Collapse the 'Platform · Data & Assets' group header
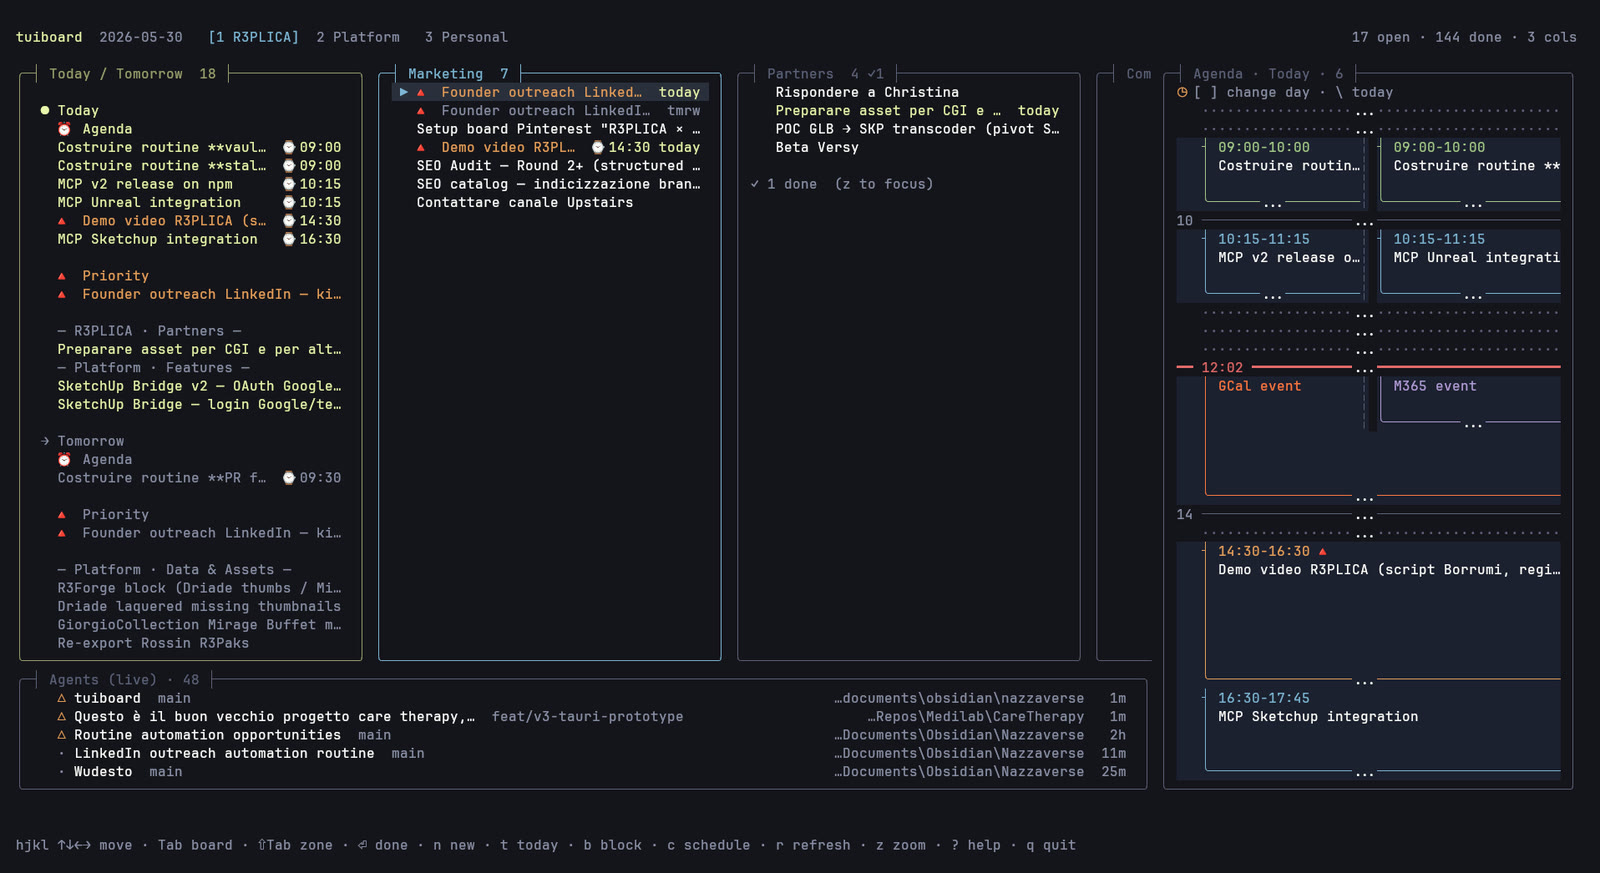Viewport: 1600px width, 873px height. [x=174, y=570]
